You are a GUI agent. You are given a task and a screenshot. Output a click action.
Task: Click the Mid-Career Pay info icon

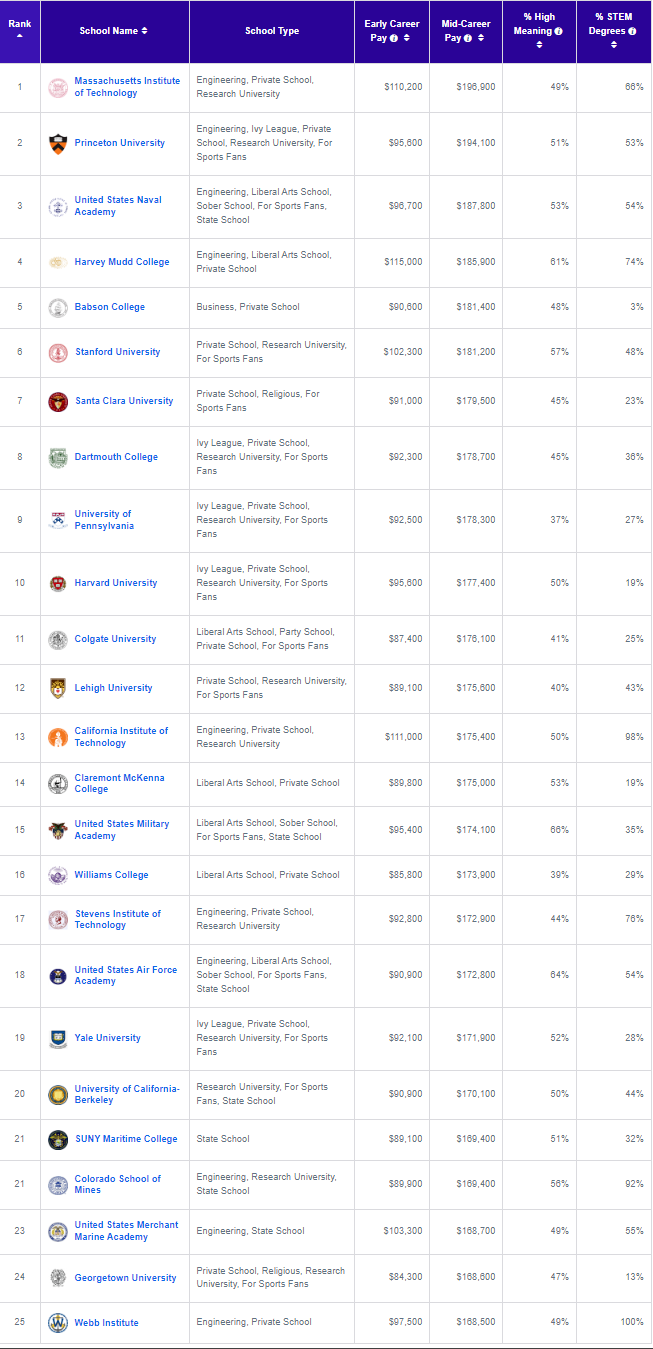pyautogui.click(x=468, y=38)
